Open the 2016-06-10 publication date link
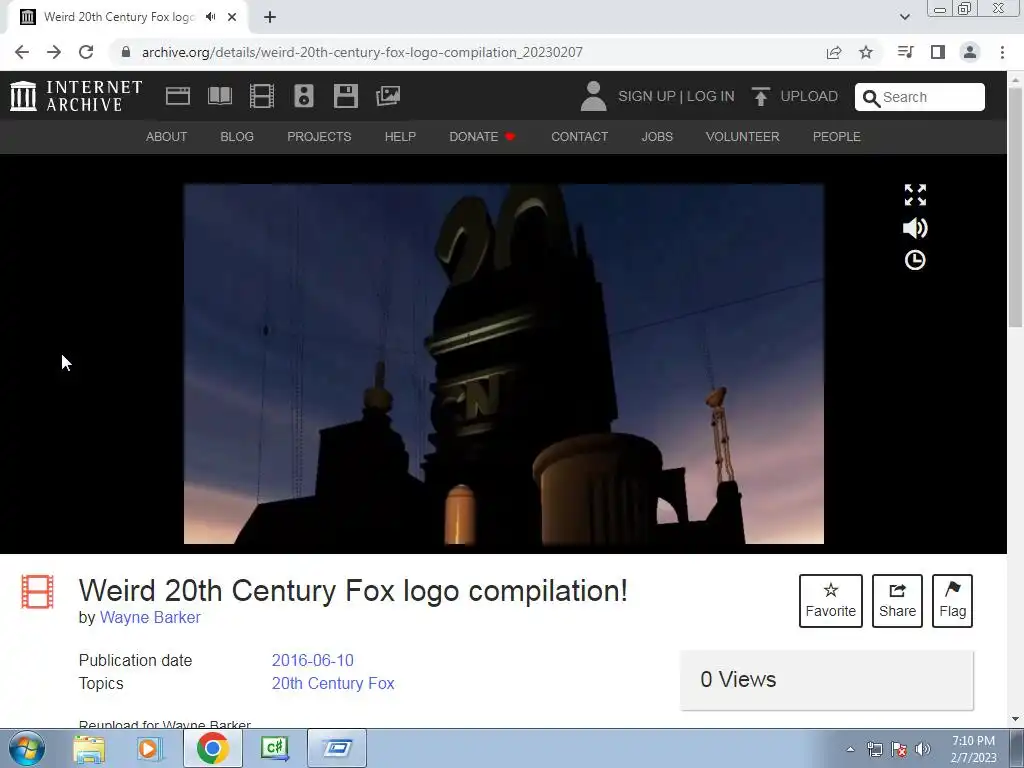 [x=313, y=660]
